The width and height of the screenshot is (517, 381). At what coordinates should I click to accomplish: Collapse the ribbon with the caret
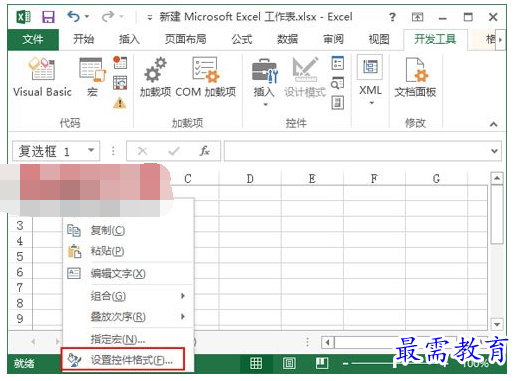point(494,124)
